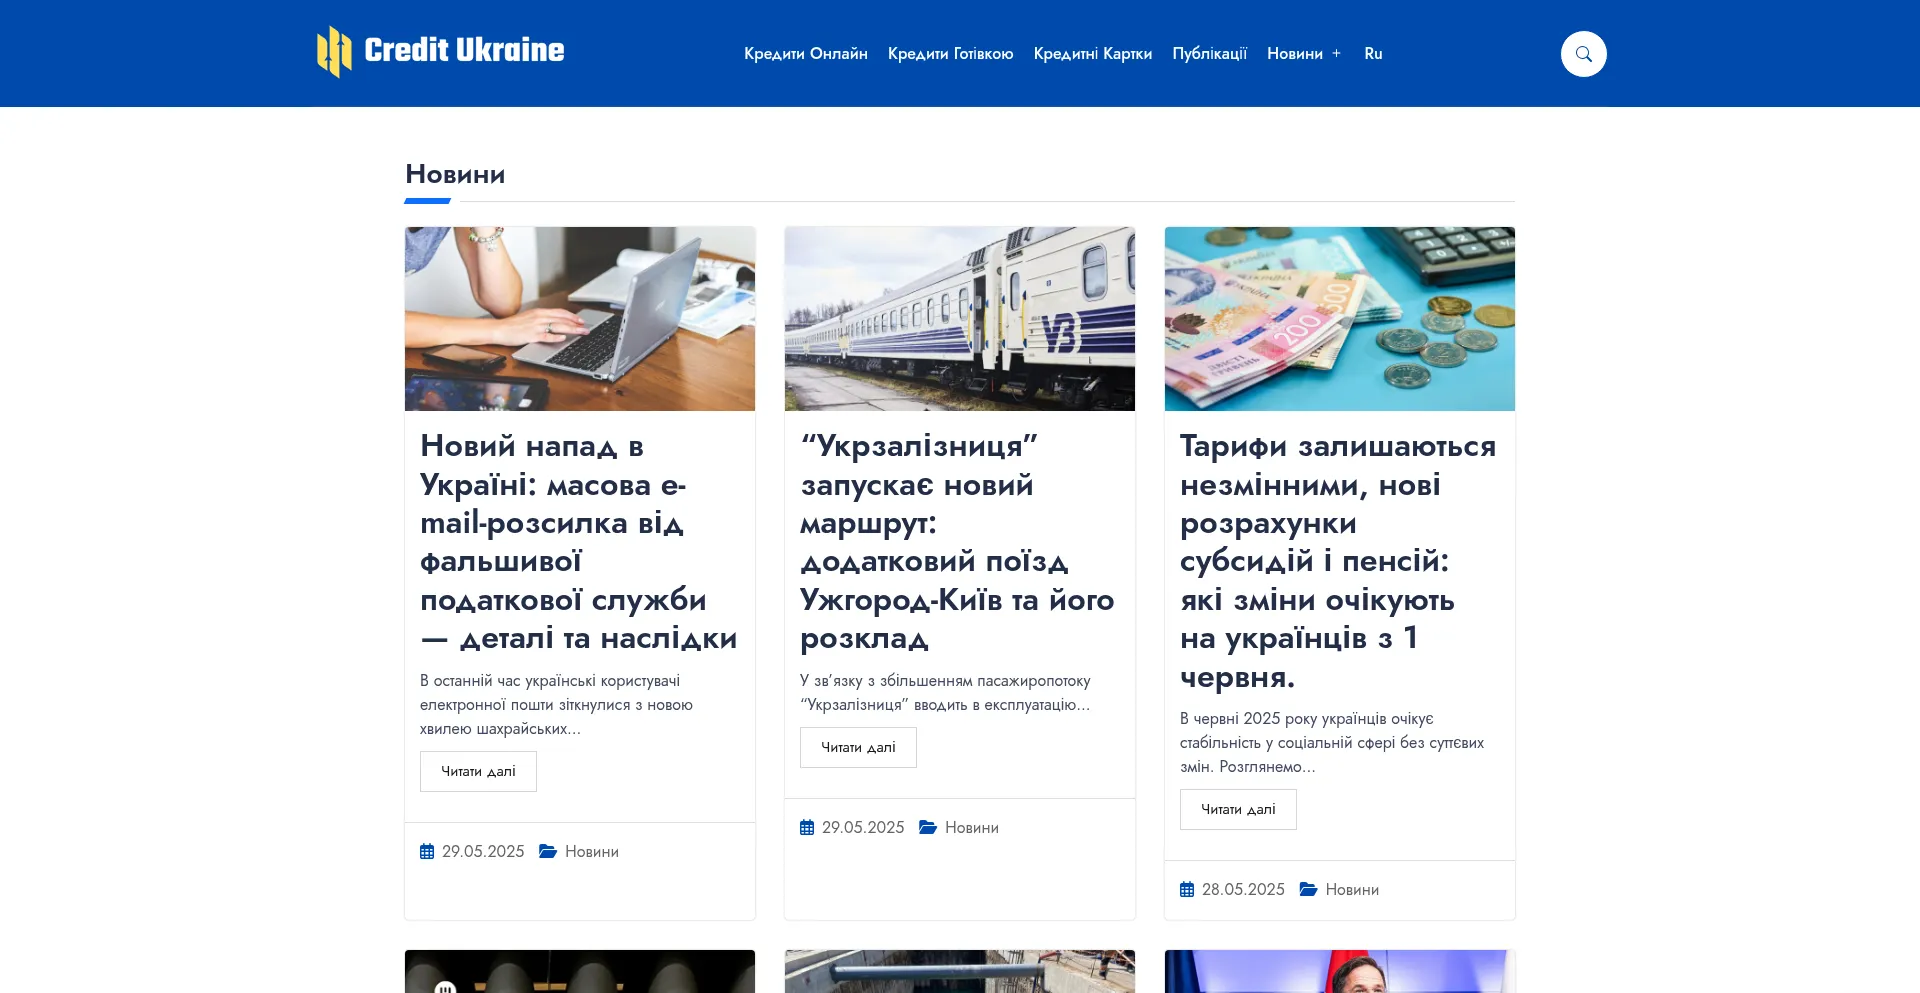
Task: Open Кредитні Картки menu item
Action: (x=1093, y=54)
